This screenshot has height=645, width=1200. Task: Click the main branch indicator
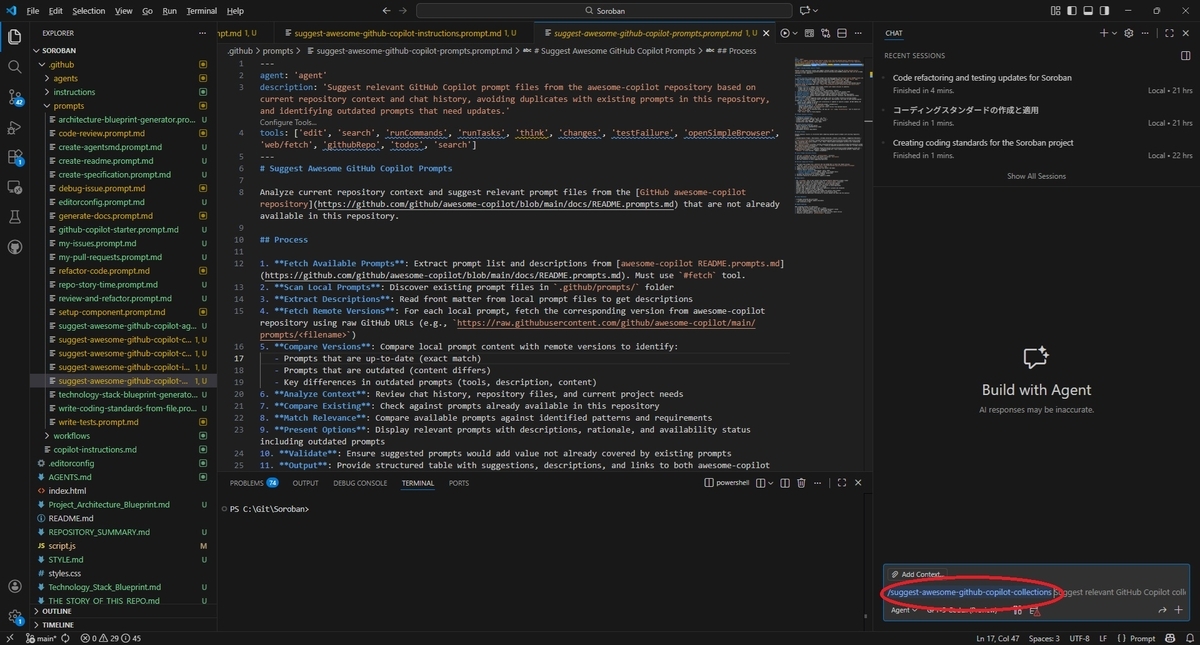pyautogui.click(x=42, y=638)
